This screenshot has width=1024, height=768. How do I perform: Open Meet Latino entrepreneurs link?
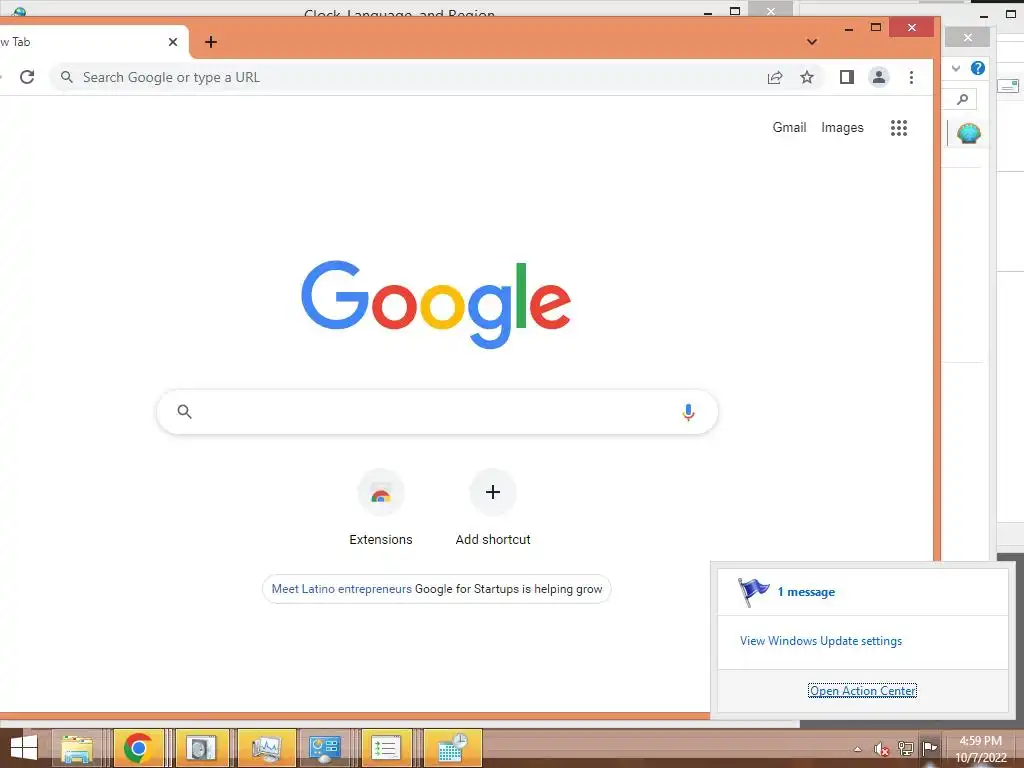point(342,588)
